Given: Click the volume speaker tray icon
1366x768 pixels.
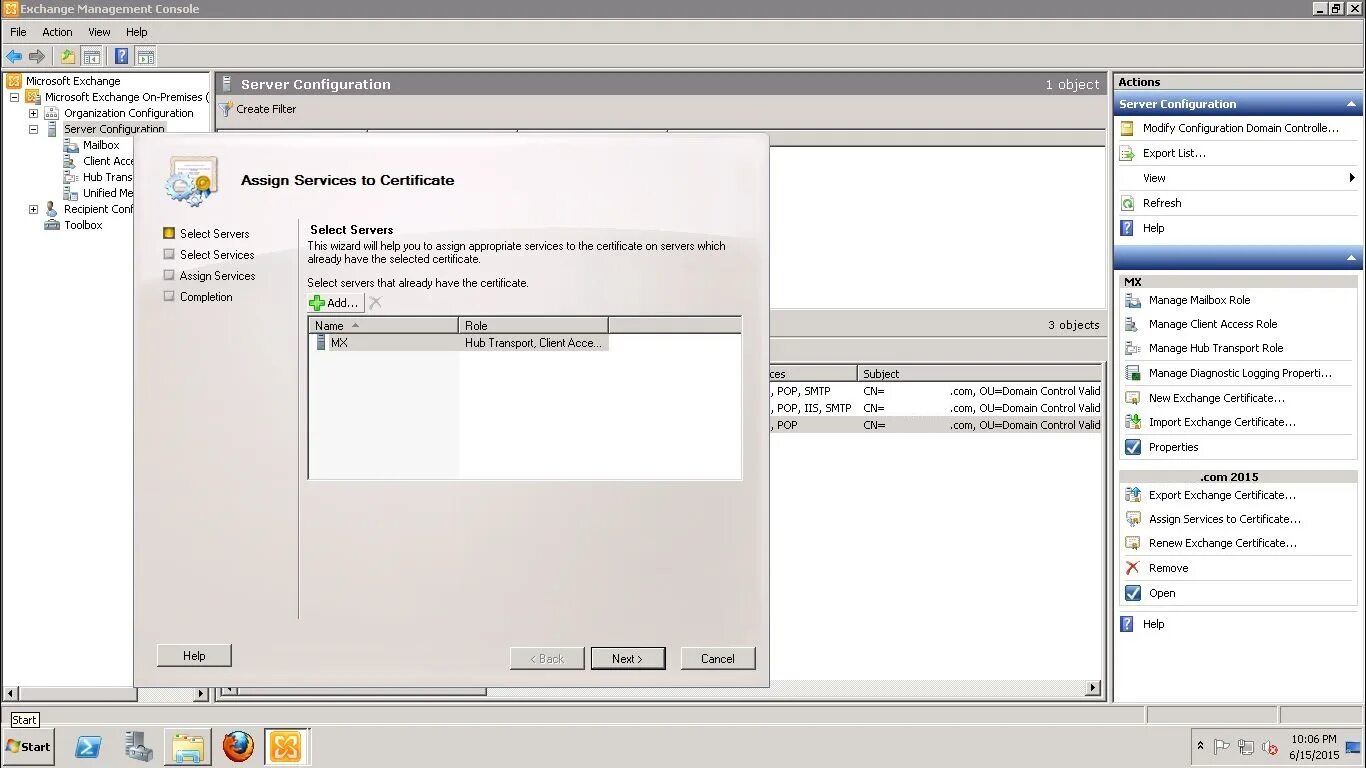Looking at the screenshot, I should (1270, 747).
